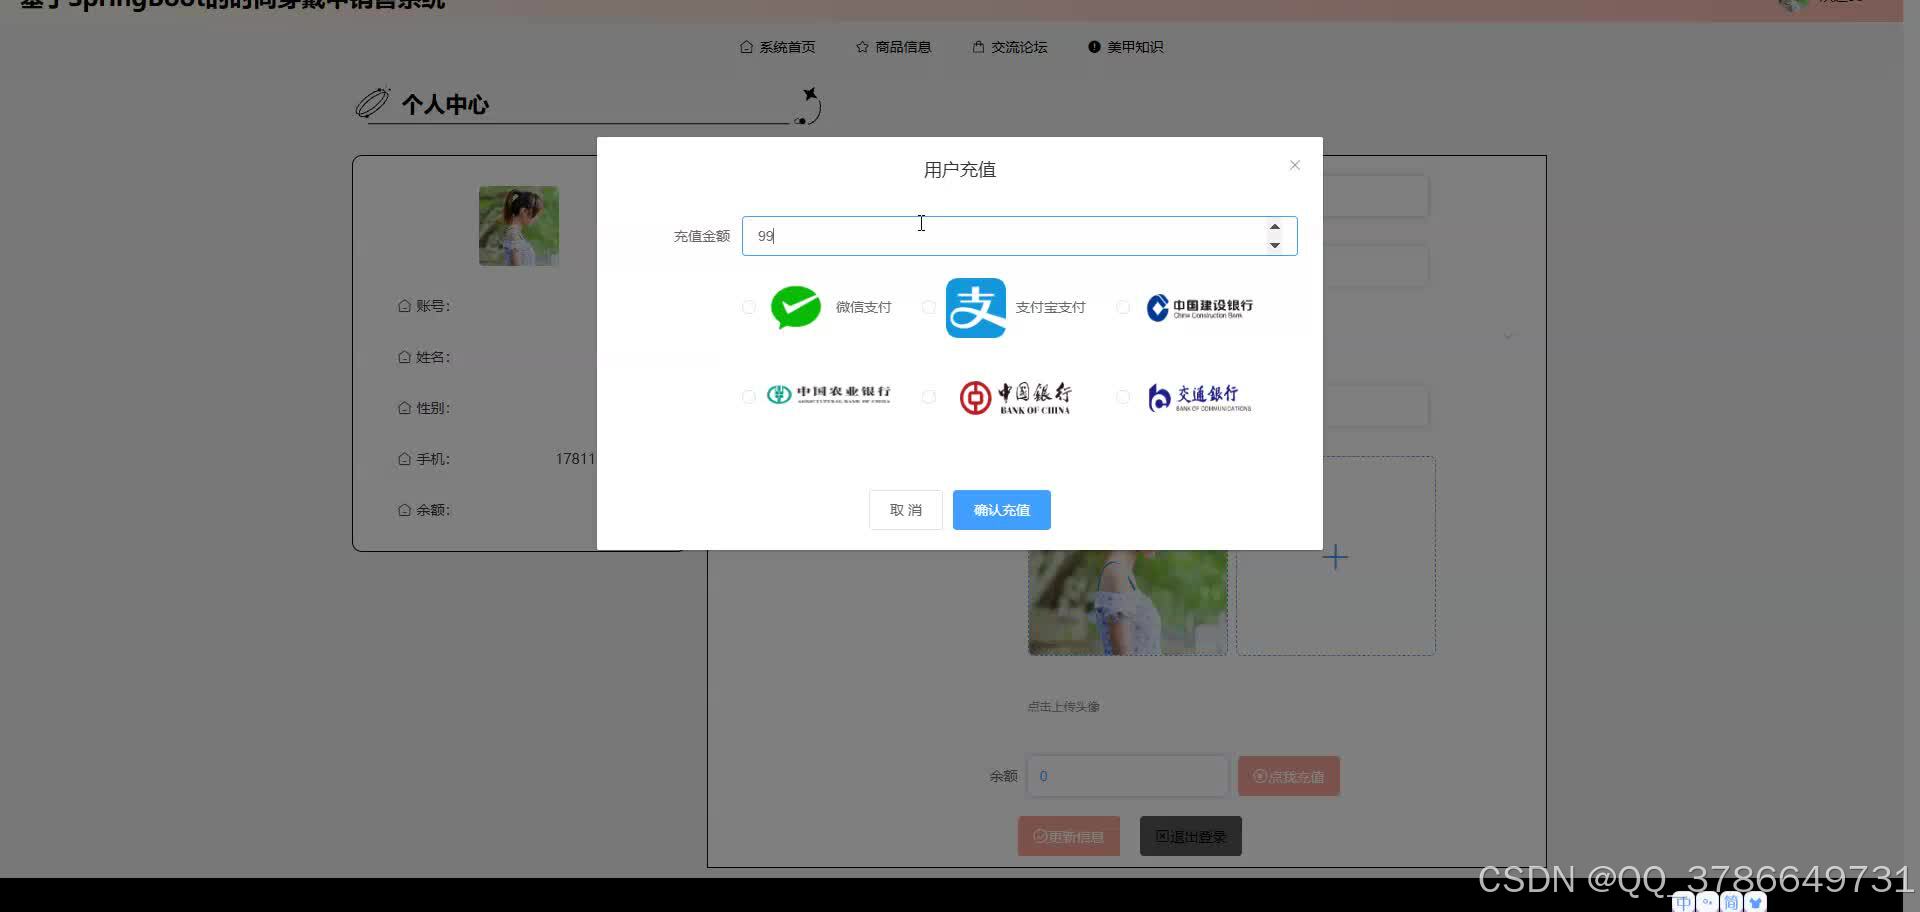Click the 确认充值 button
The image size is (1920, 912).
[x=1002, y=510]
